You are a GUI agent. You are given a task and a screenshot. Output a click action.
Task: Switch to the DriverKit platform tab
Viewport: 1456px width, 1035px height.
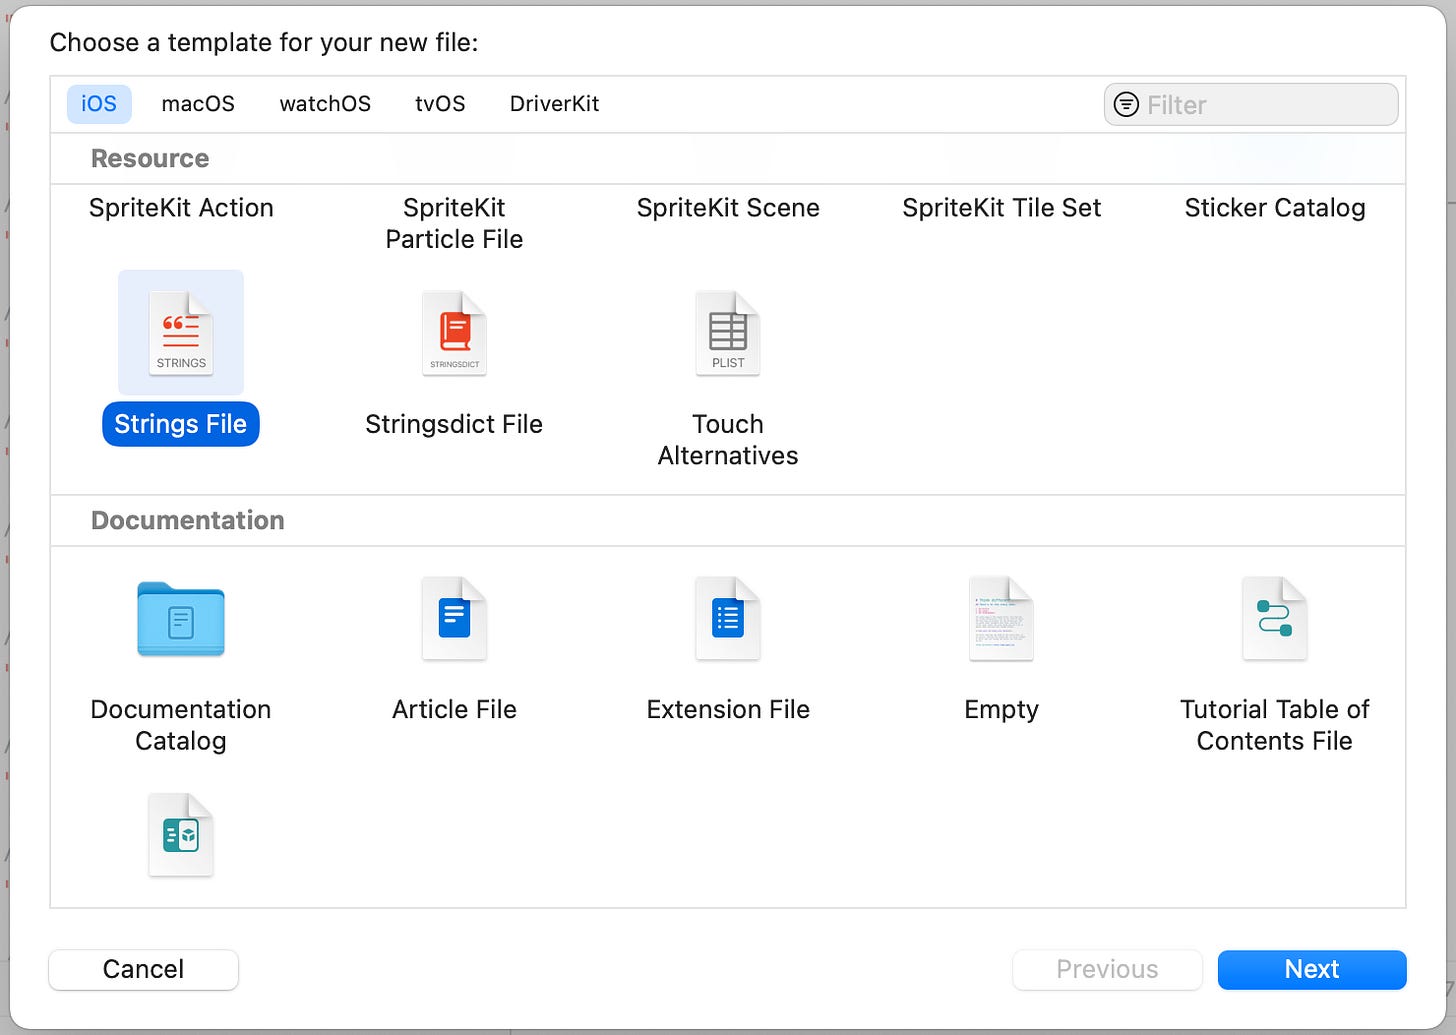point(554,104)
